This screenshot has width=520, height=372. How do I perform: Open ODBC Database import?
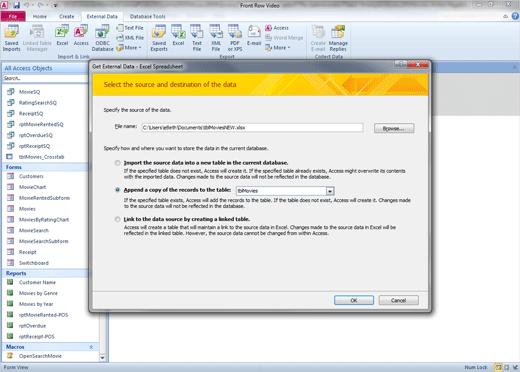pos(102,38)
